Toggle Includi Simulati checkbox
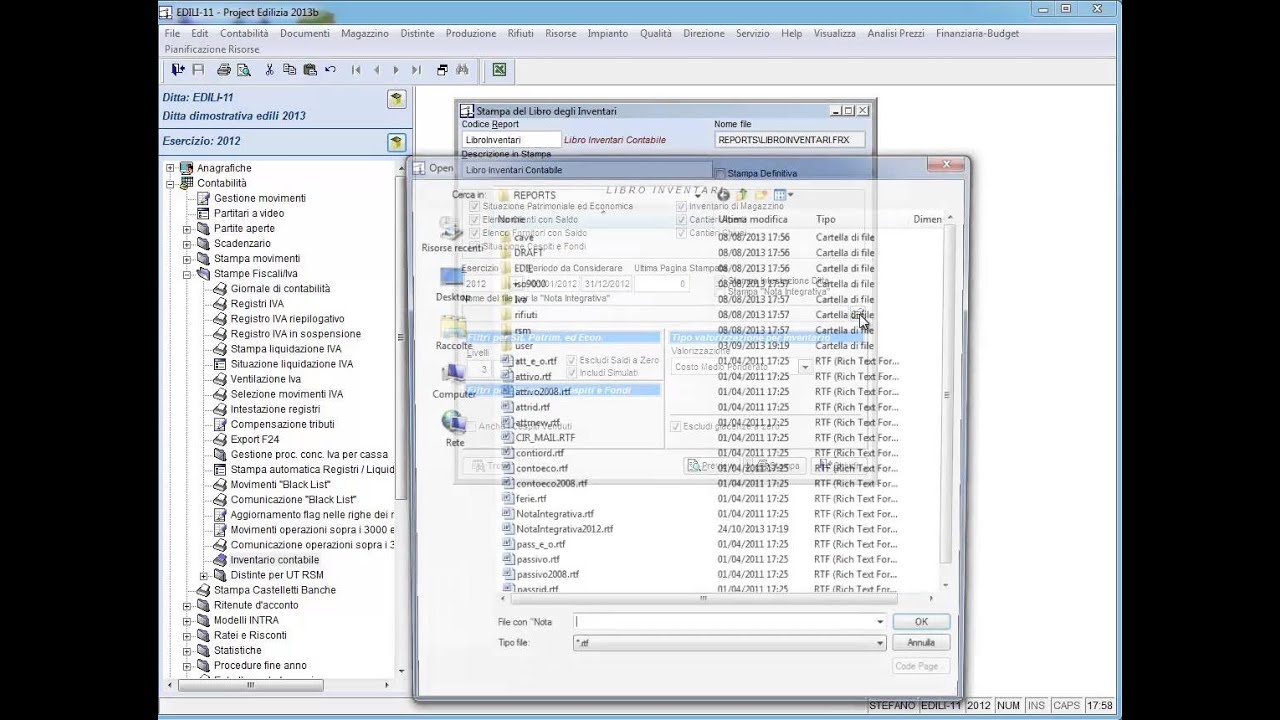Screen dimensions: 1280x720 571,372
